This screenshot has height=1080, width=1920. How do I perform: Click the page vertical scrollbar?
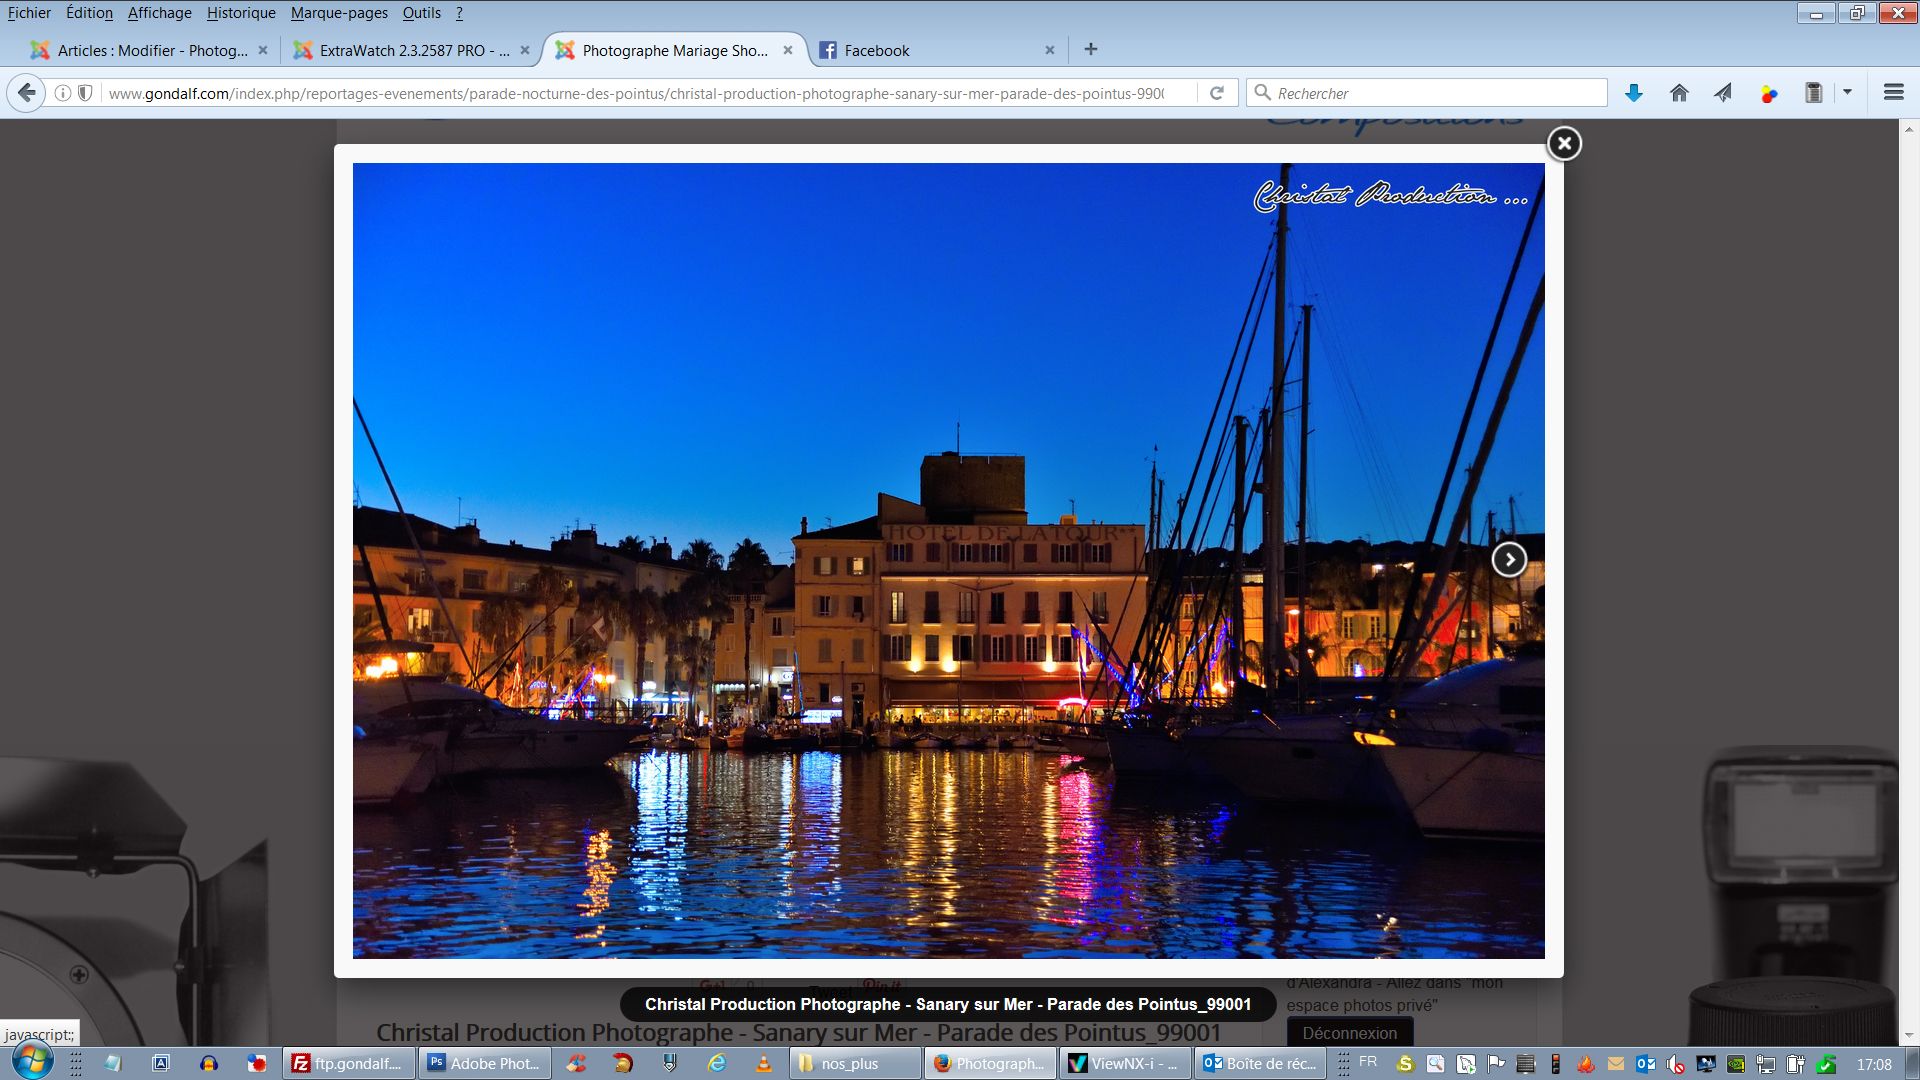click(x=1909, y=580)
